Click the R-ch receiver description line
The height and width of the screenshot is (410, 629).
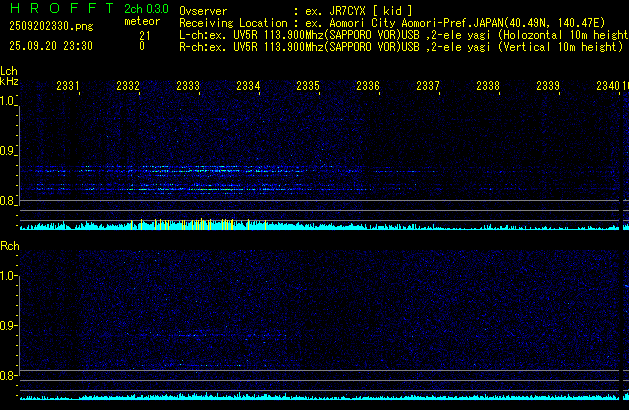coord(400,46)
